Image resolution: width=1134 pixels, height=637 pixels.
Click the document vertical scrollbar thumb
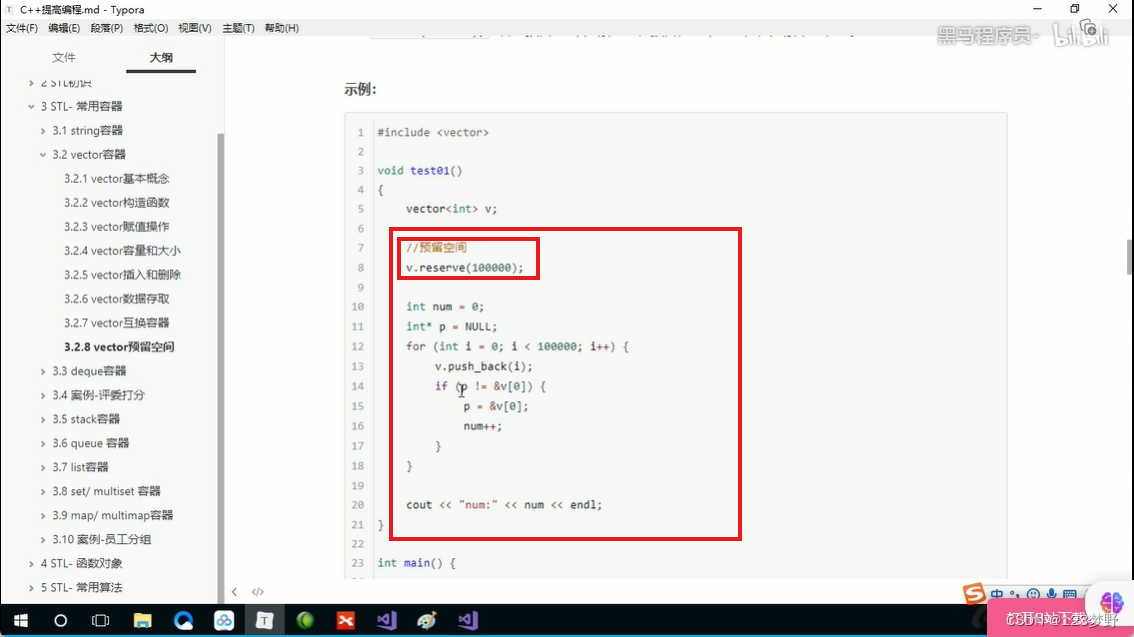[1130, 257]
